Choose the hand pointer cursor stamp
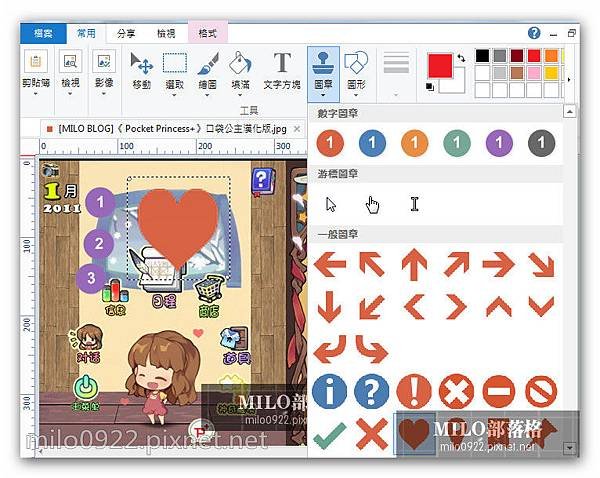 click(x=372, y=205)
